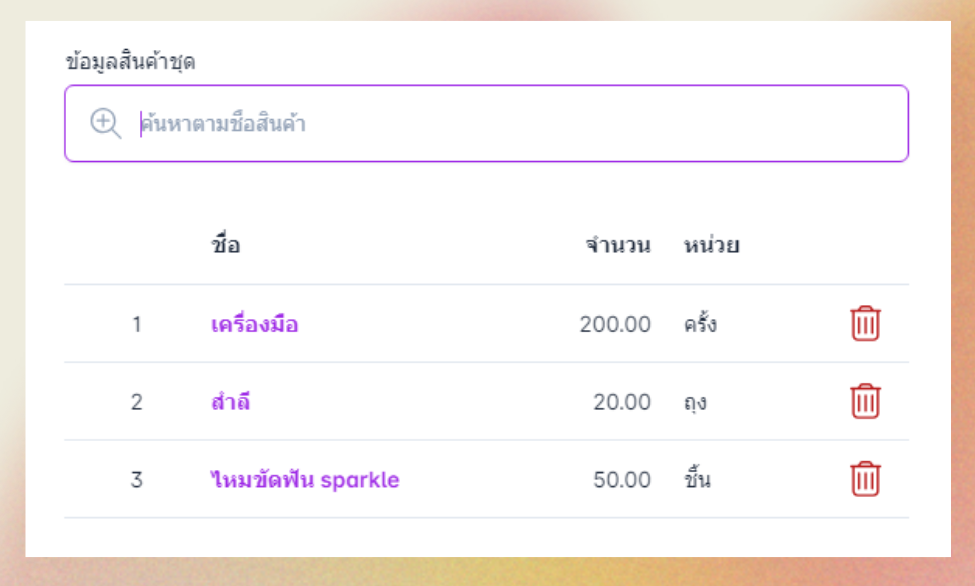Click the ถุง unit cell

pos(696,403)
